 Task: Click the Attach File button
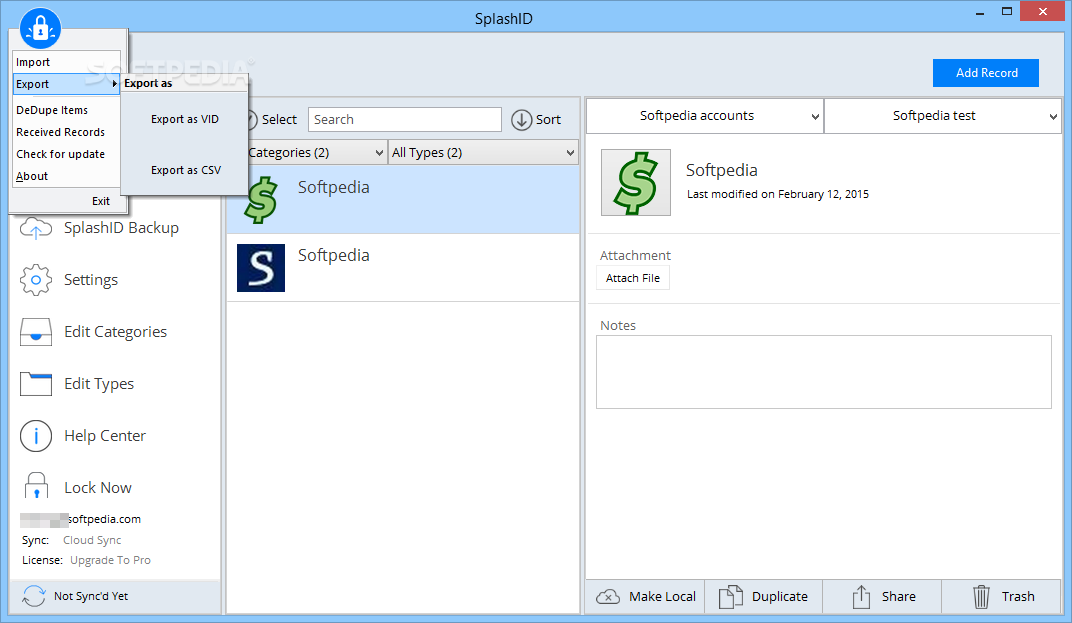click(633, 278)
